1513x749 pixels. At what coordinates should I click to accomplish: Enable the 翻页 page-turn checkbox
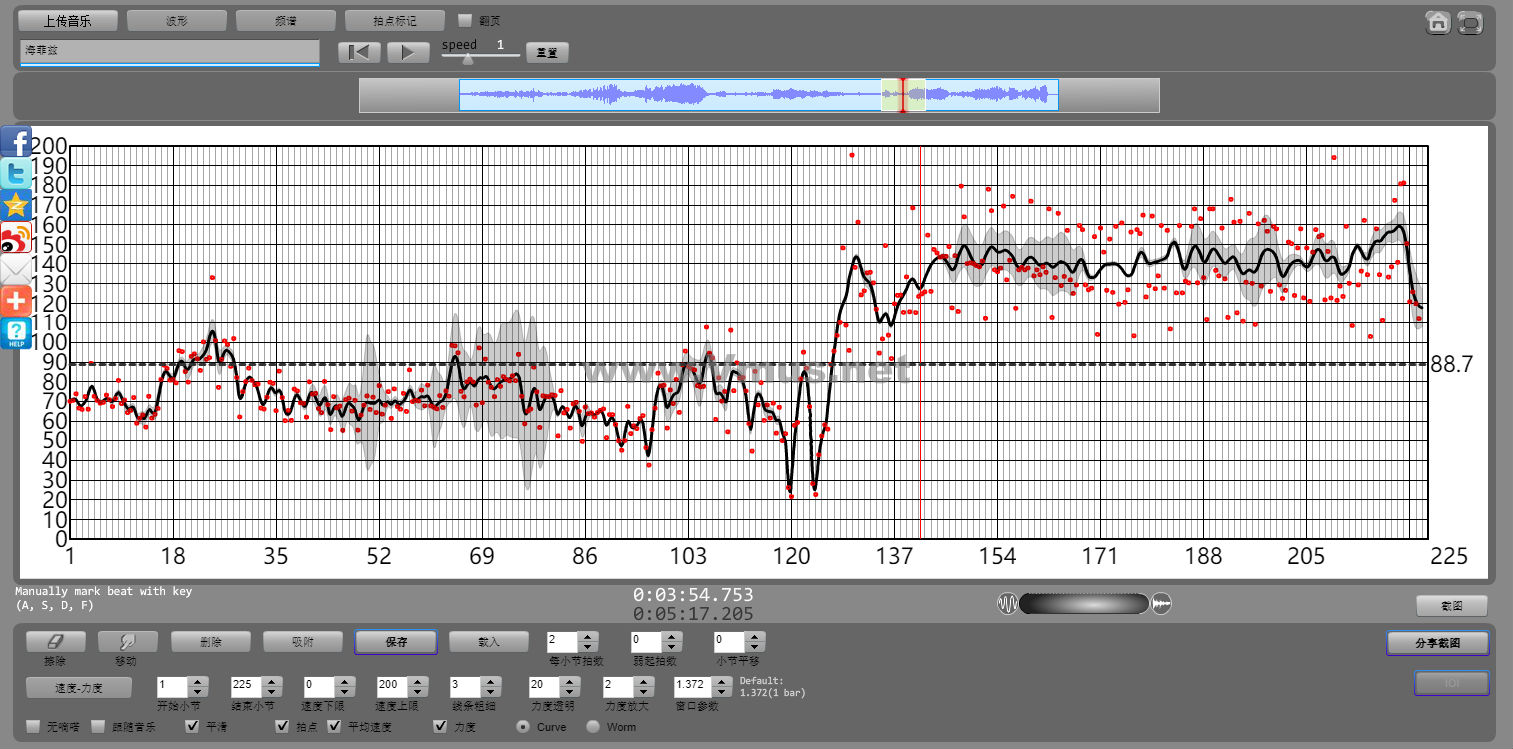[x=464, y=20]
